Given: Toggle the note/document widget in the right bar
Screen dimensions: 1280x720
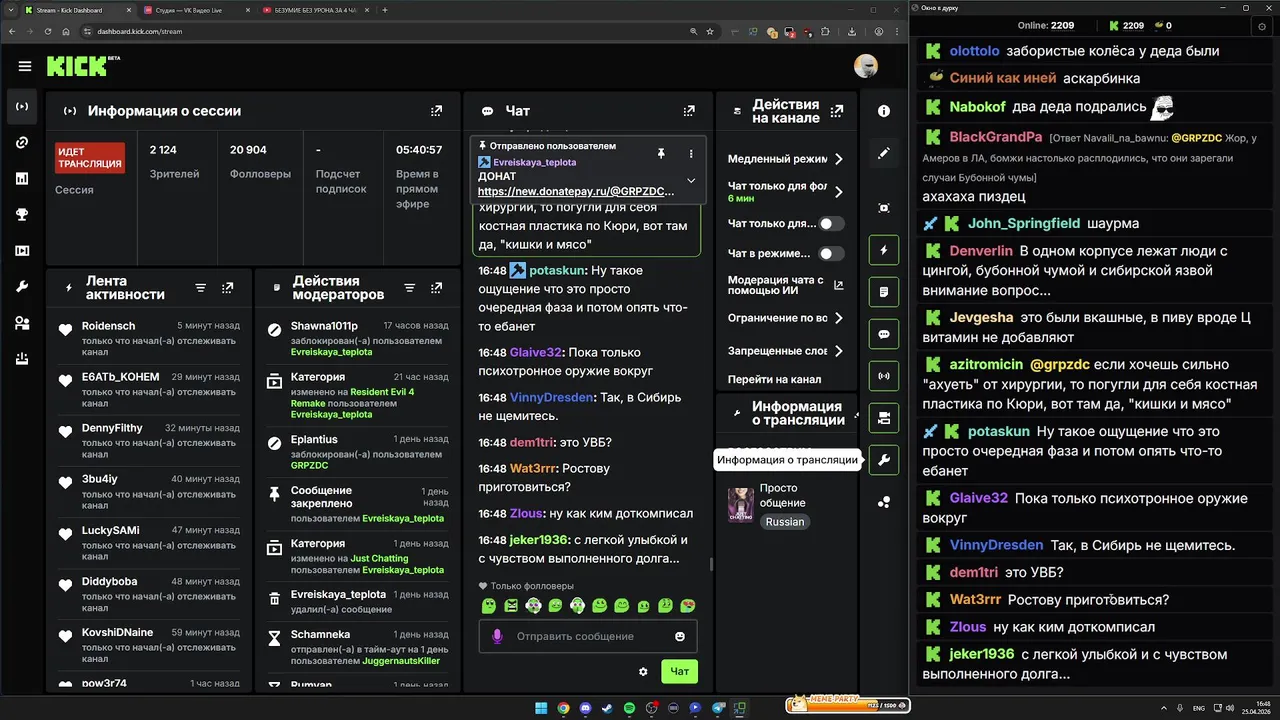Looking at the screenshot, I should point(884,292).
